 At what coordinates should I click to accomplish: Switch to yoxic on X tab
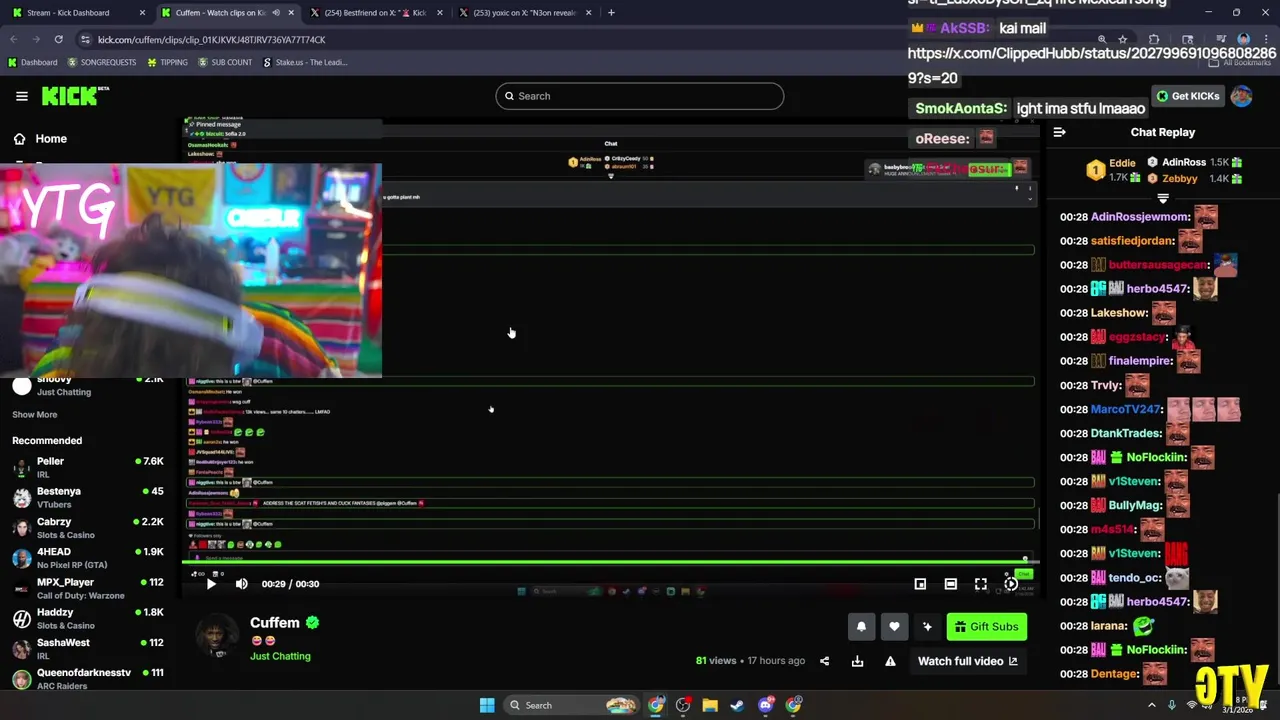tap(525, 13)
